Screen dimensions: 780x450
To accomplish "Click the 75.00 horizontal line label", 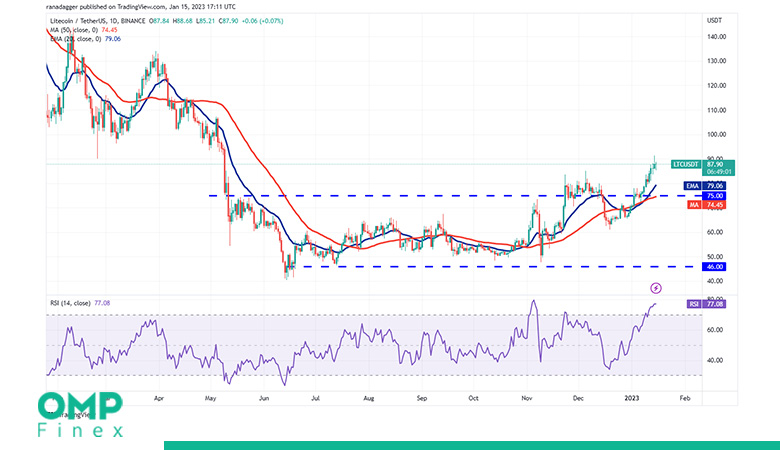I will 714,196.
